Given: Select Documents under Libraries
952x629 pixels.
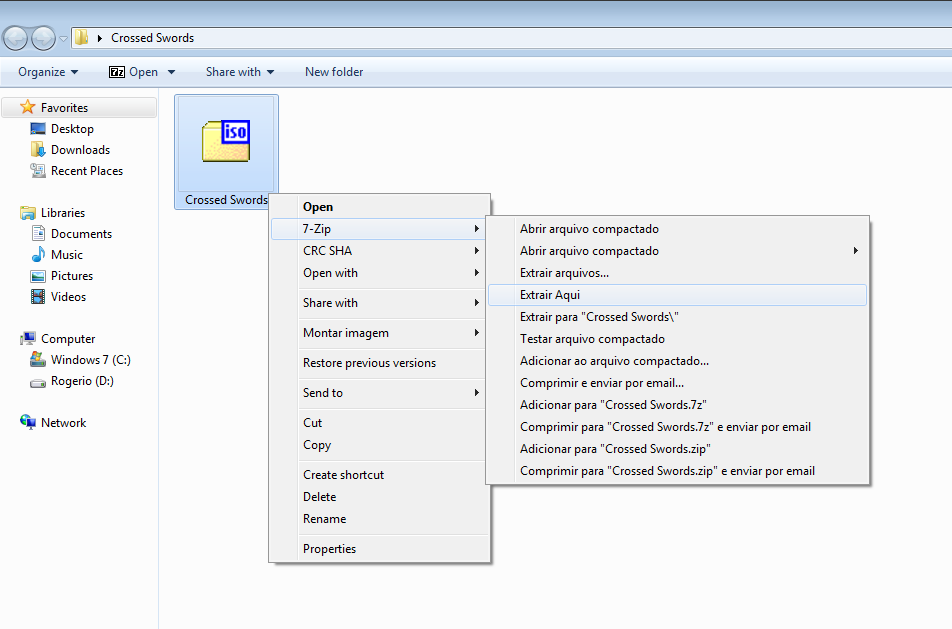Looking at the screenshot, I should coord(81,234).
